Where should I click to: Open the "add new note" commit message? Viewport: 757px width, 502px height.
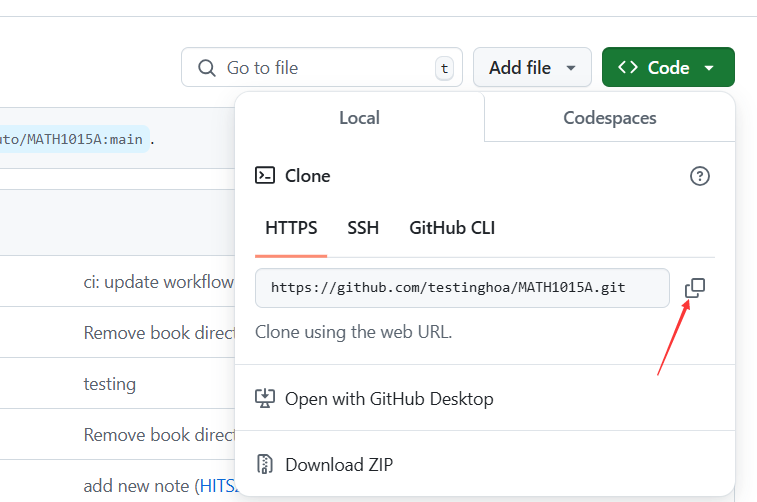point(137,486)
